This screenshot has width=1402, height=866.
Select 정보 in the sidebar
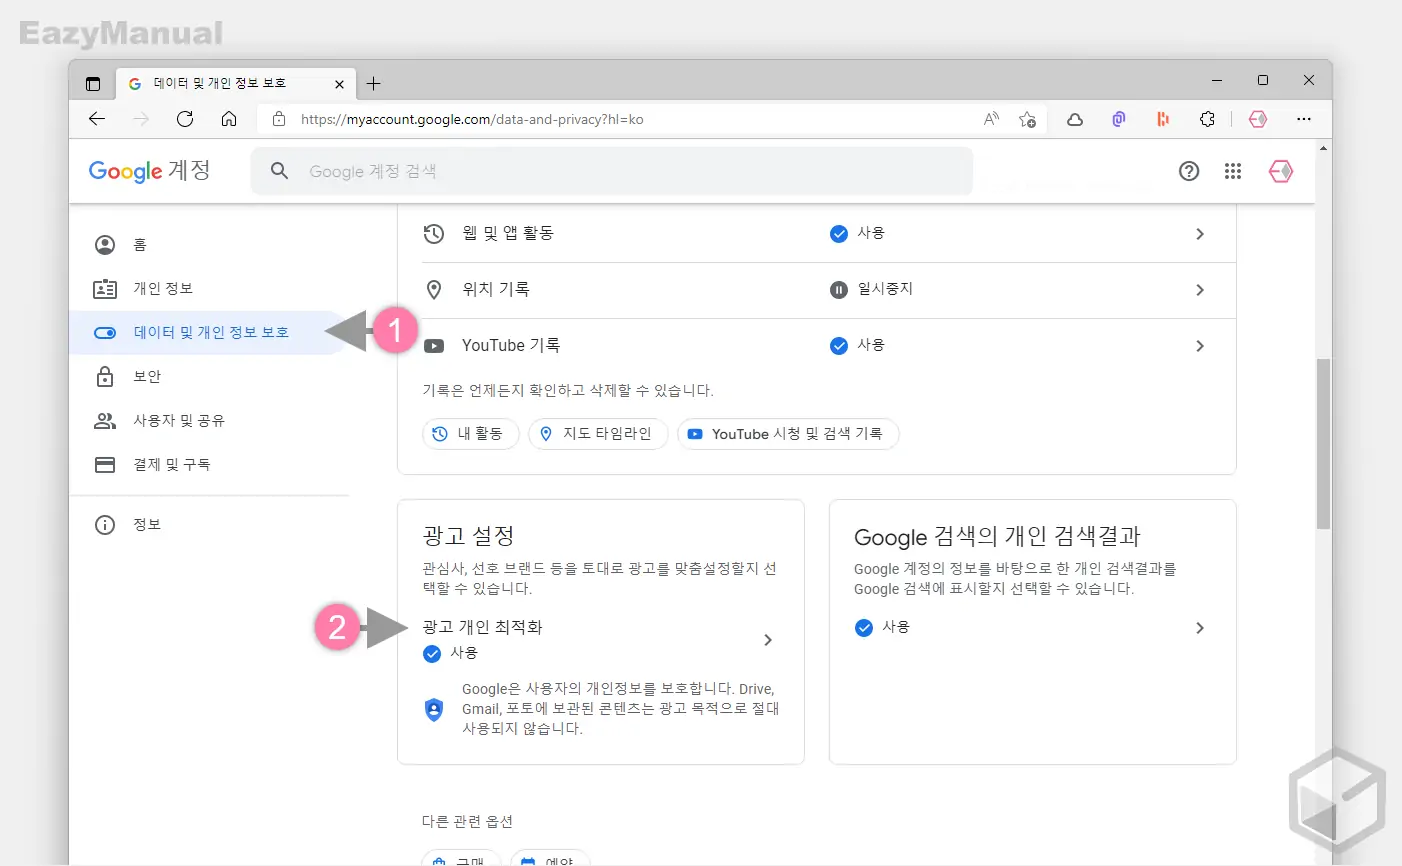pos(208,525)
